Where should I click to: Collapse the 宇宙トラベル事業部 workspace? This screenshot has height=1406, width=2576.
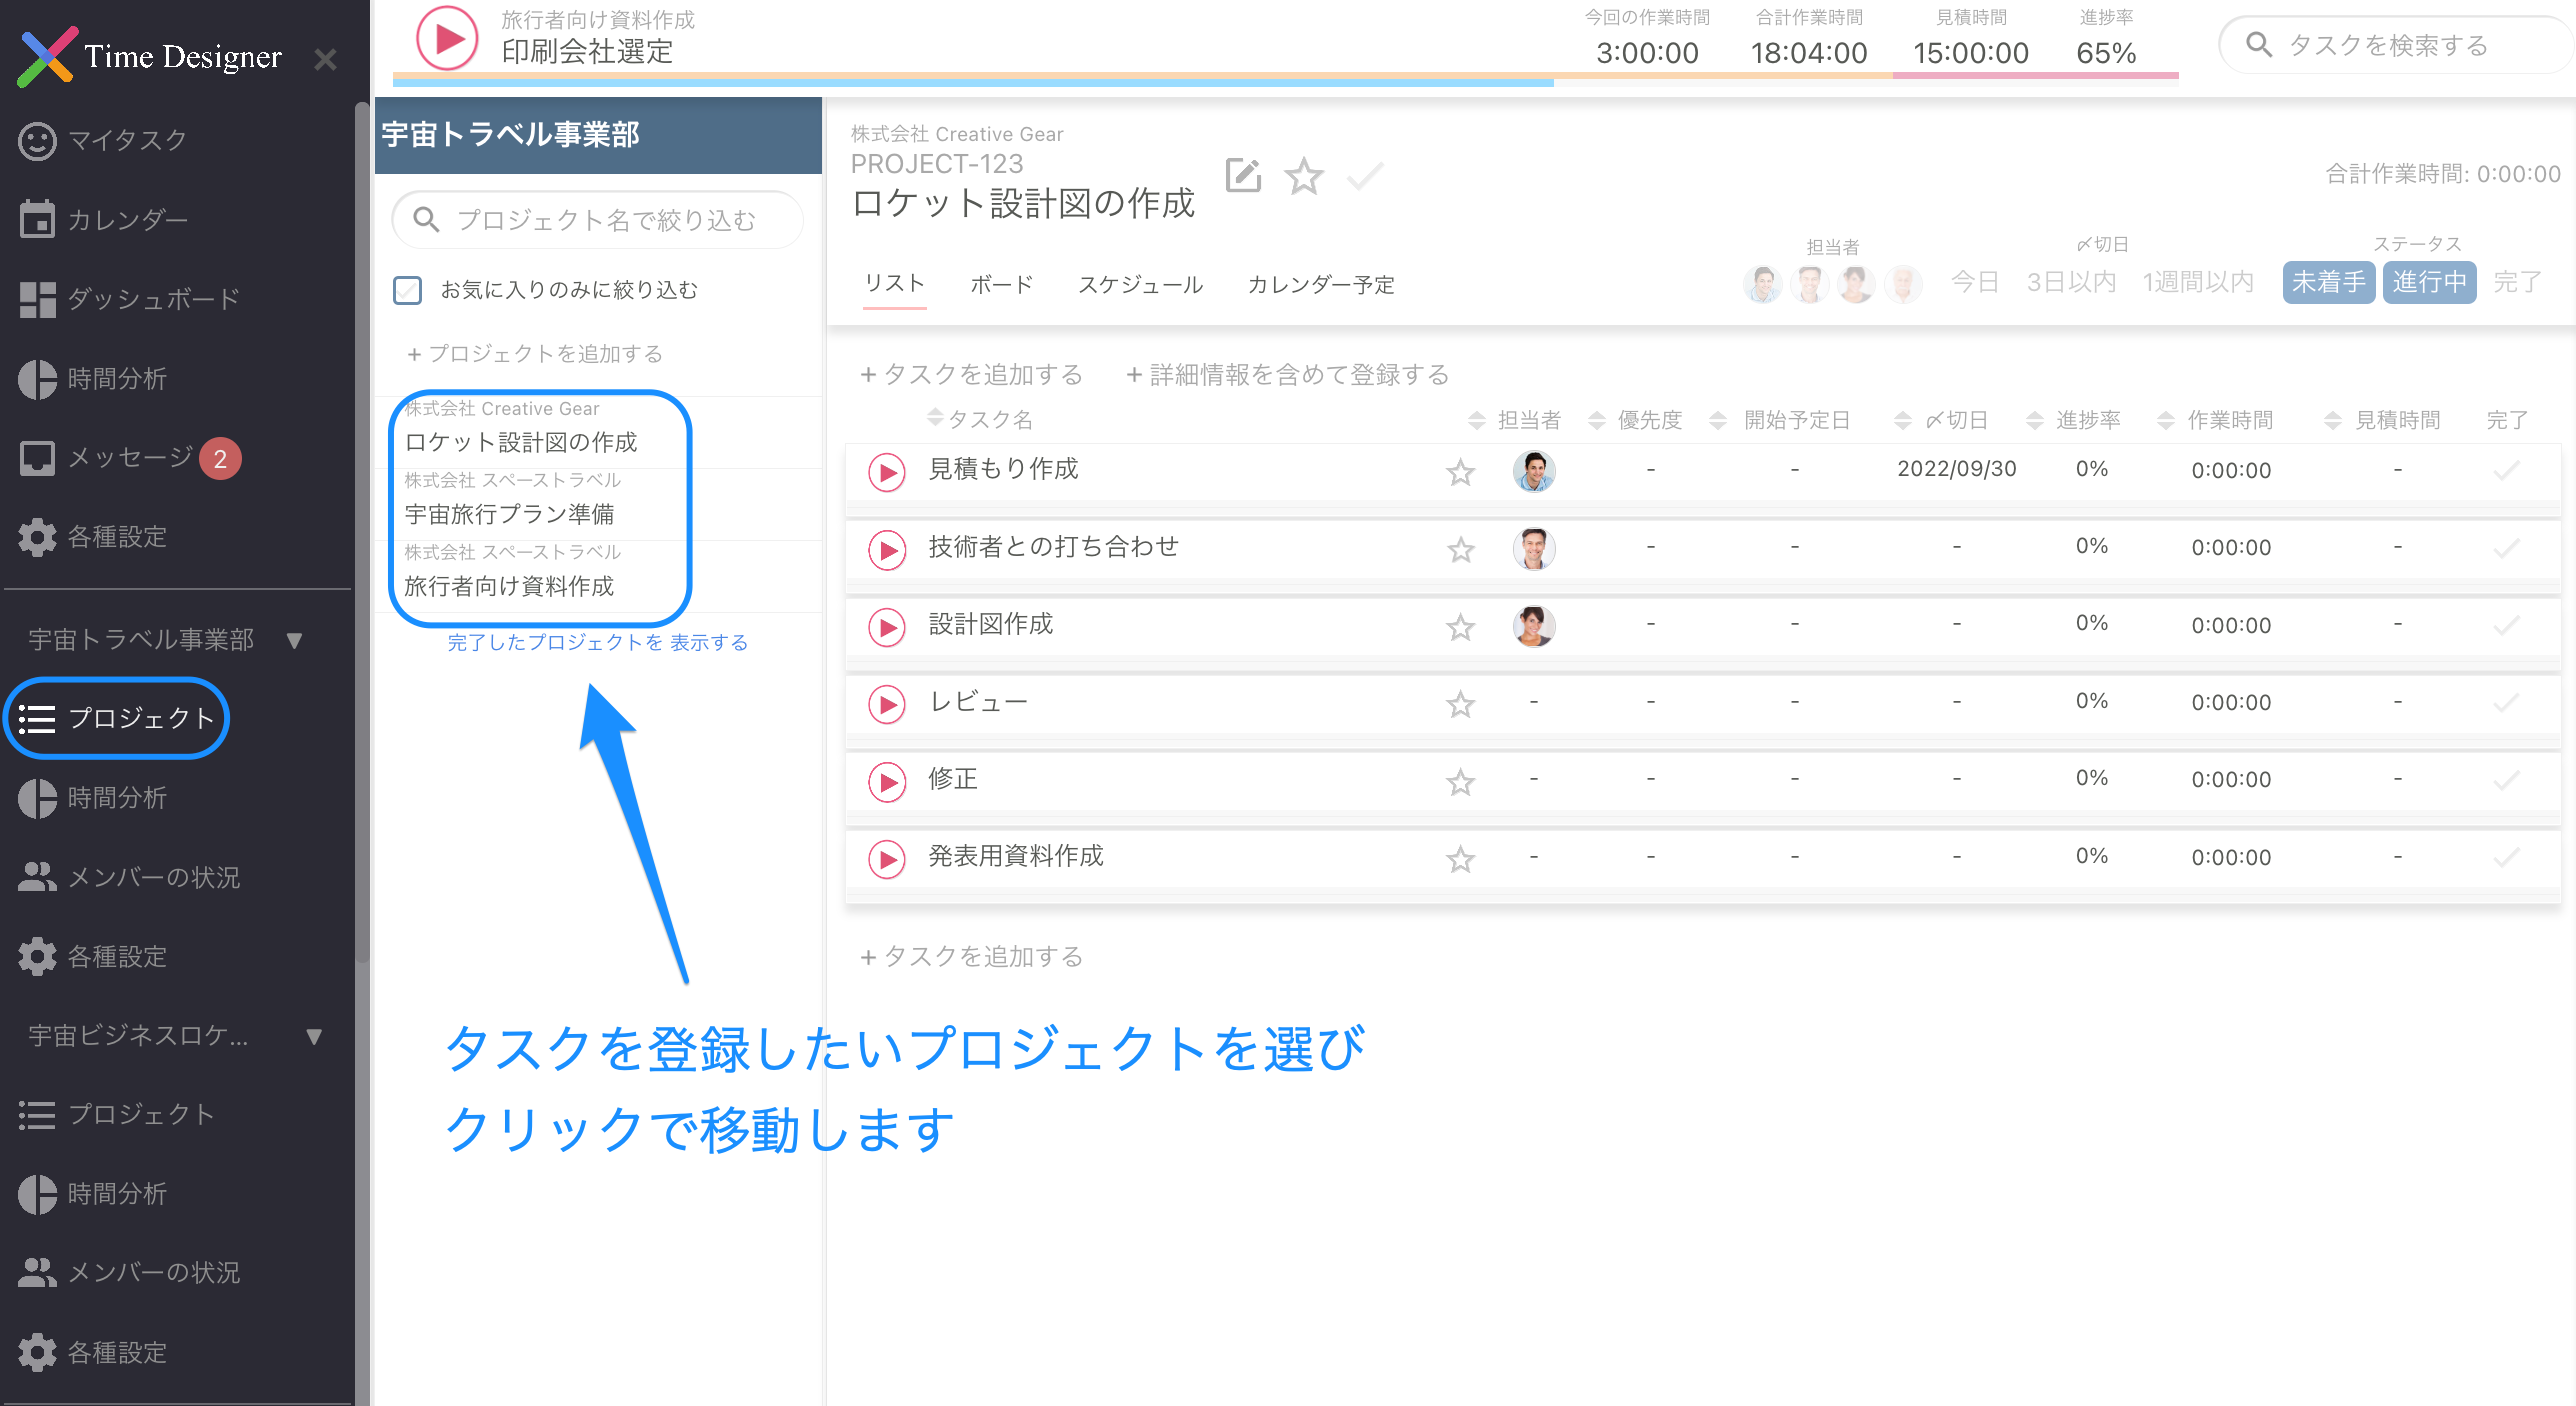[296, 640]
